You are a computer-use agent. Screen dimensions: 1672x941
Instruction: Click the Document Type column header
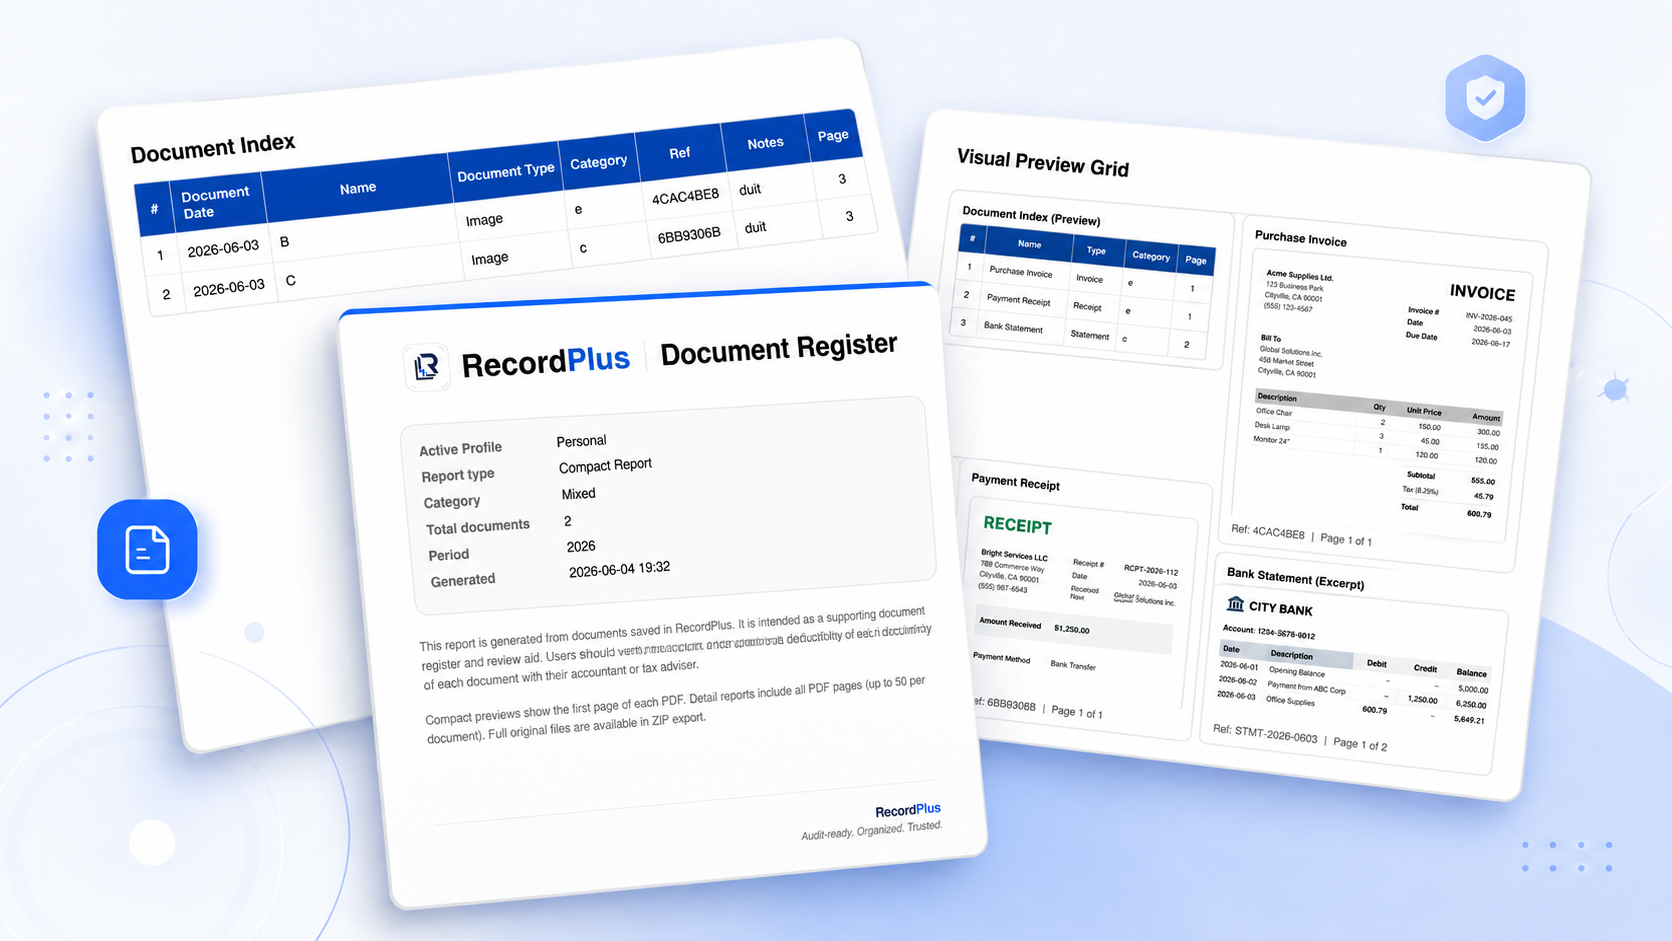click(505, 172)
